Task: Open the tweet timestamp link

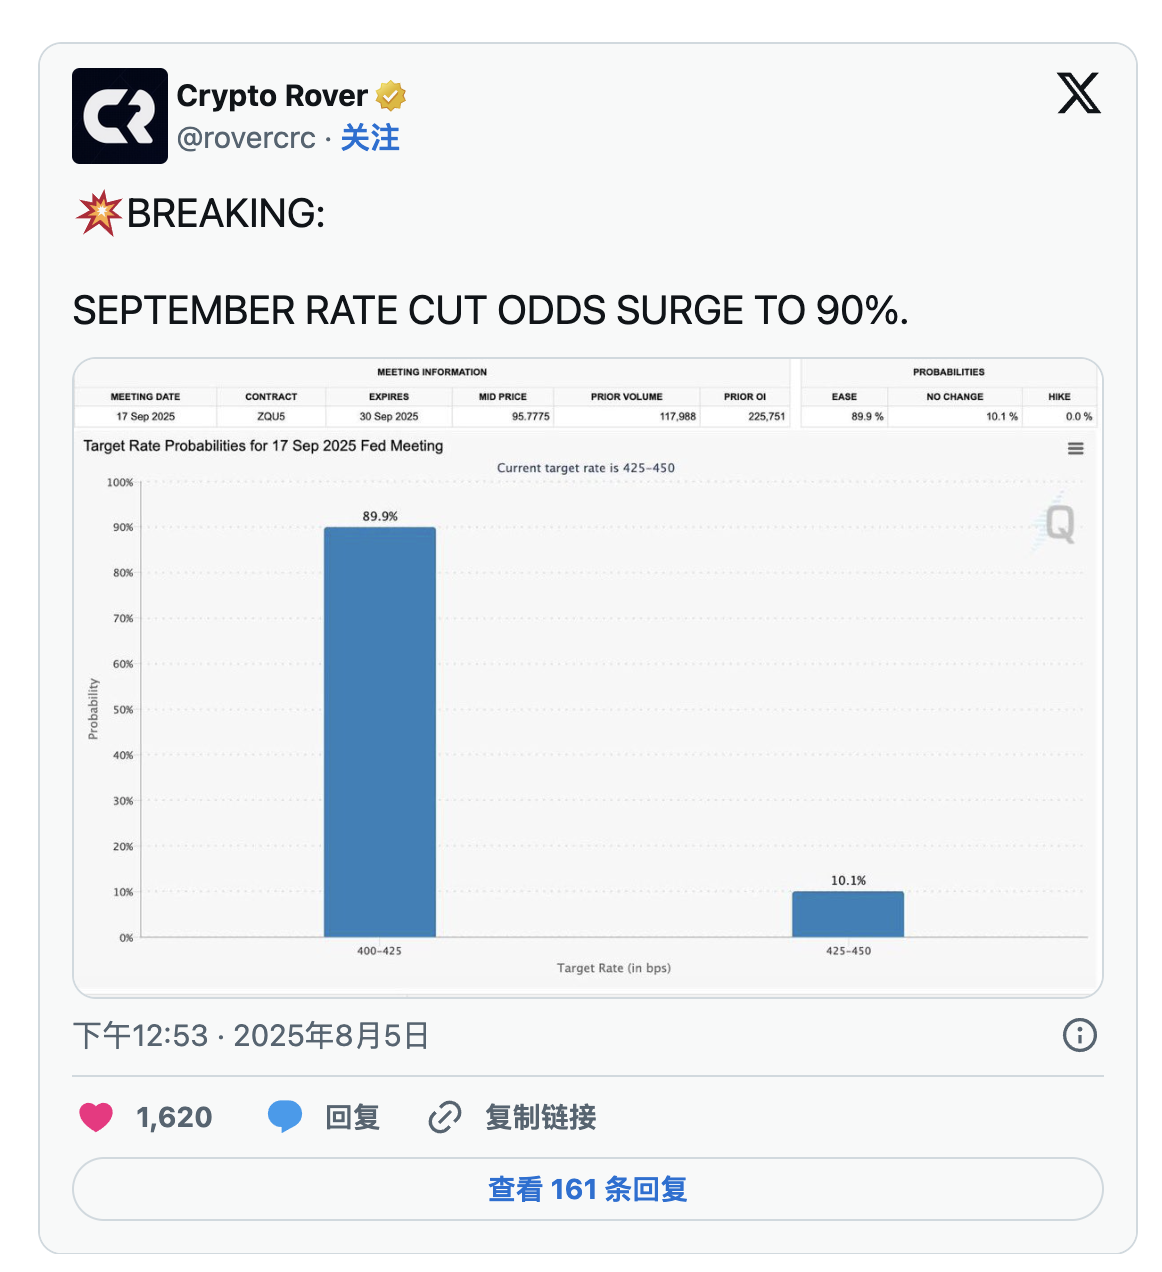Action: tap(251, 1035)
